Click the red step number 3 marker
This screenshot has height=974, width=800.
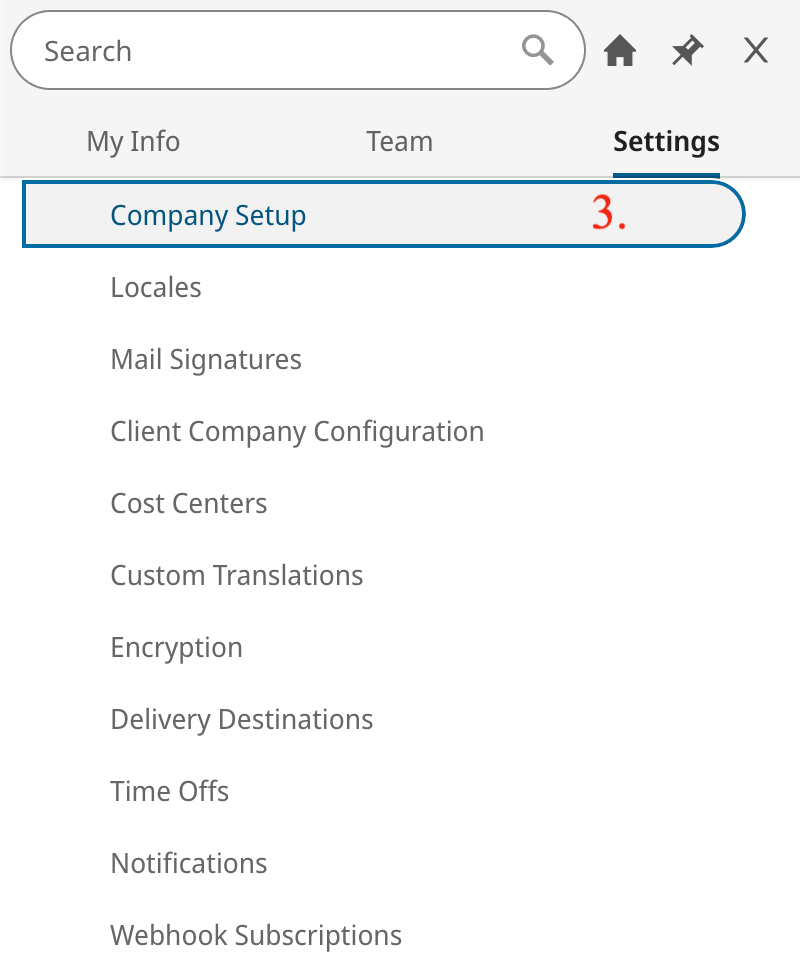coord(609,213)
